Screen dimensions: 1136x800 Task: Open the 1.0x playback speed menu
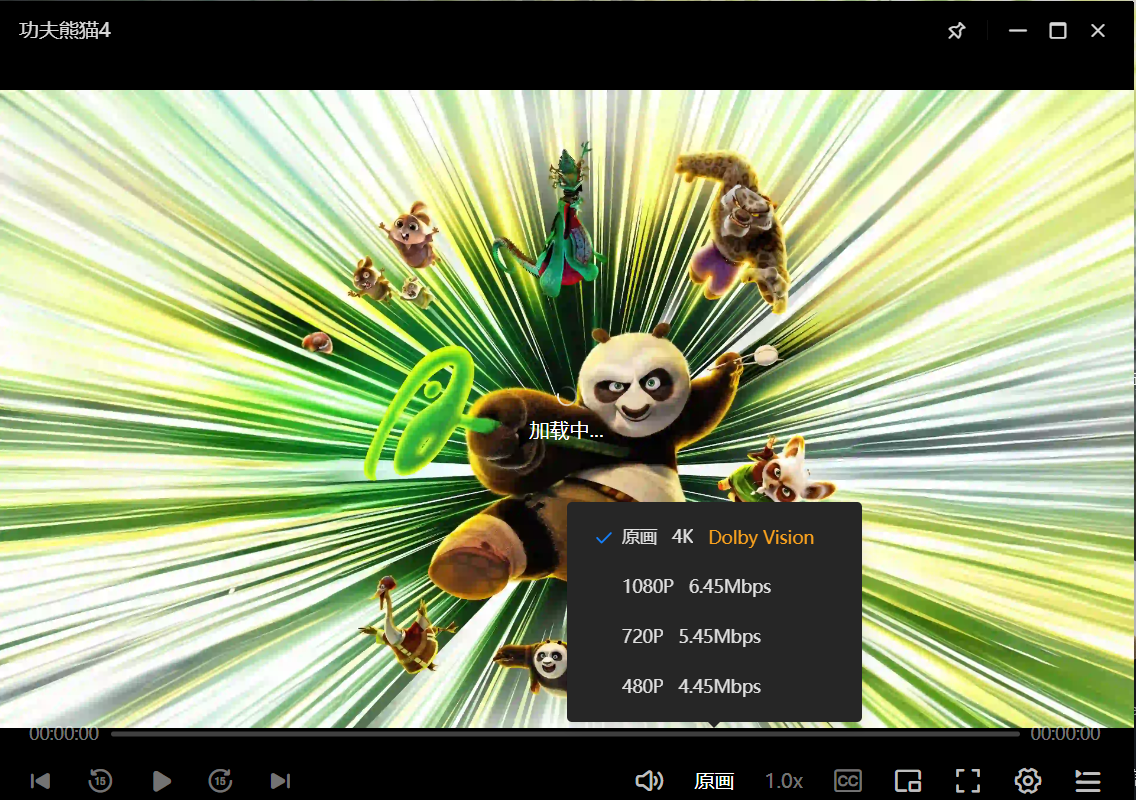tap(784, 780)
